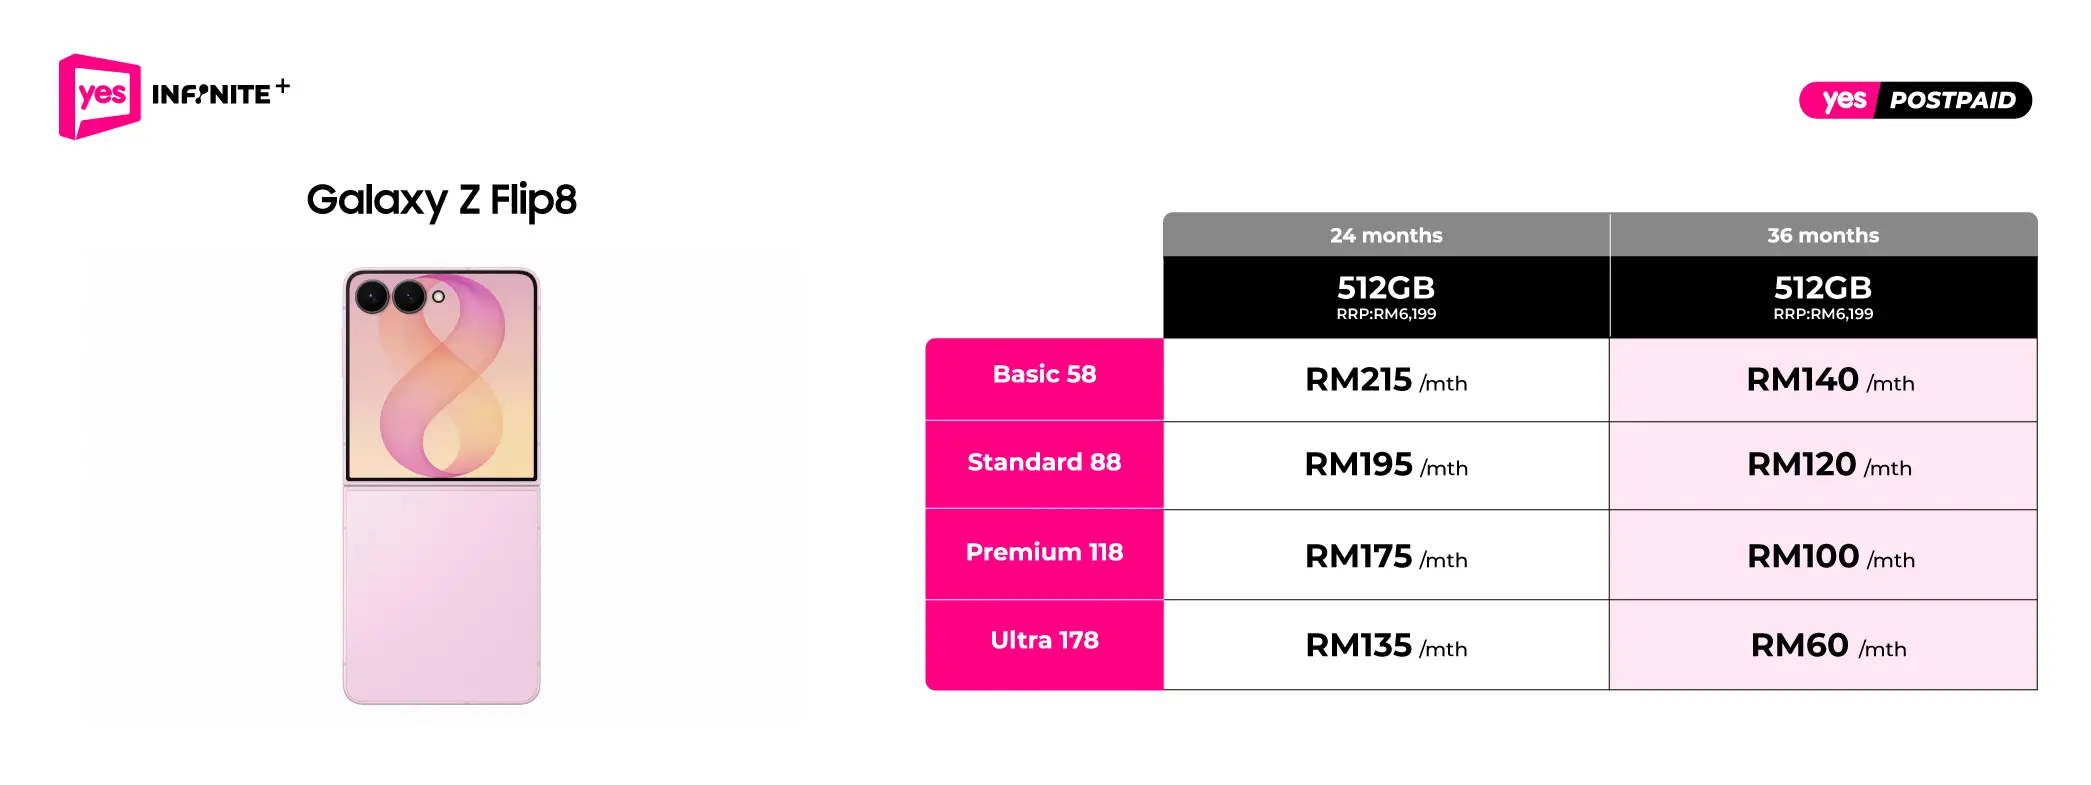The width and height of the screenshot is (2091, 785).
Task: Click the RM215 /mth price cell
Action: tap(1386, 380)
